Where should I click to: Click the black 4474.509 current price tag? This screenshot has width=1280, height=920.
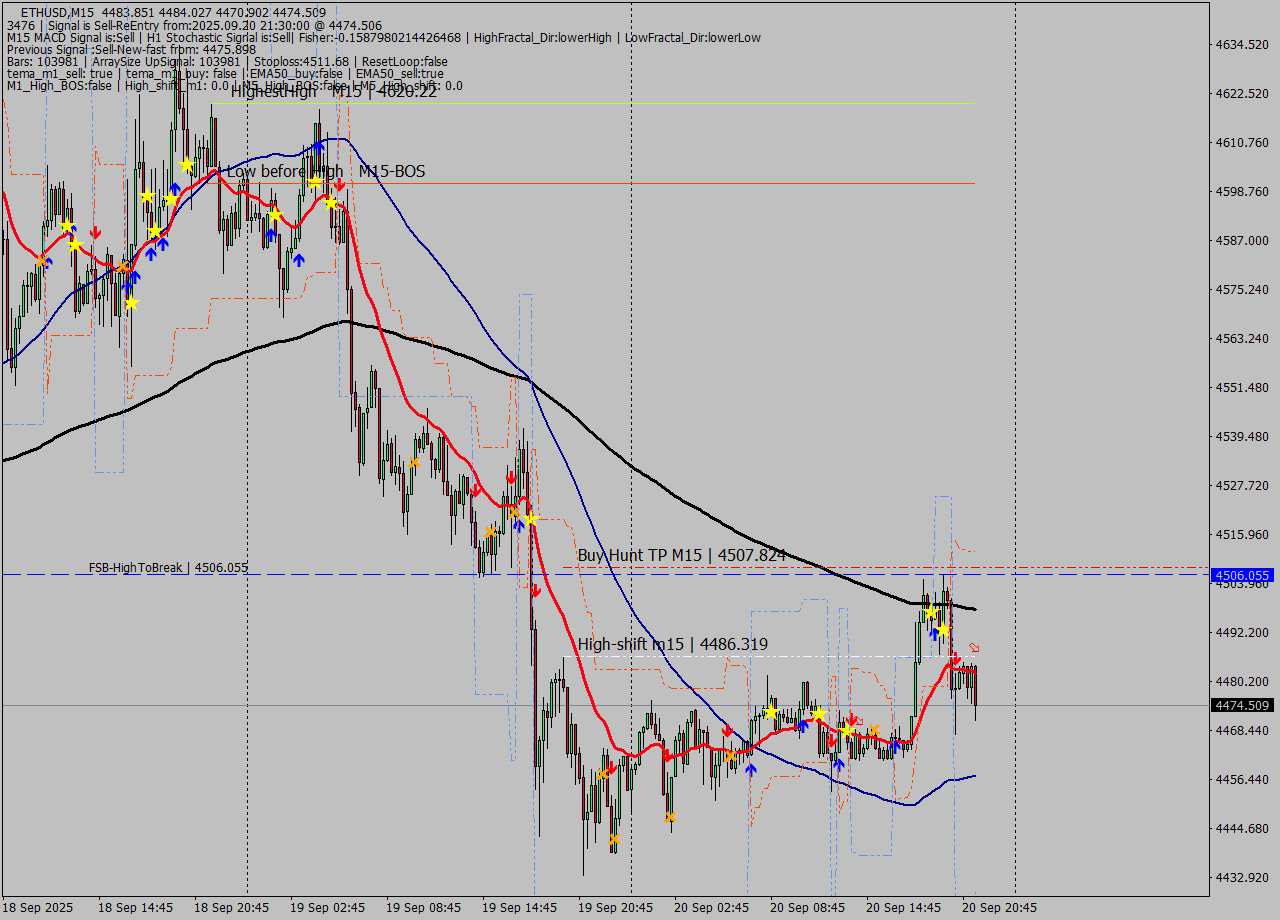pos(1241,706)
